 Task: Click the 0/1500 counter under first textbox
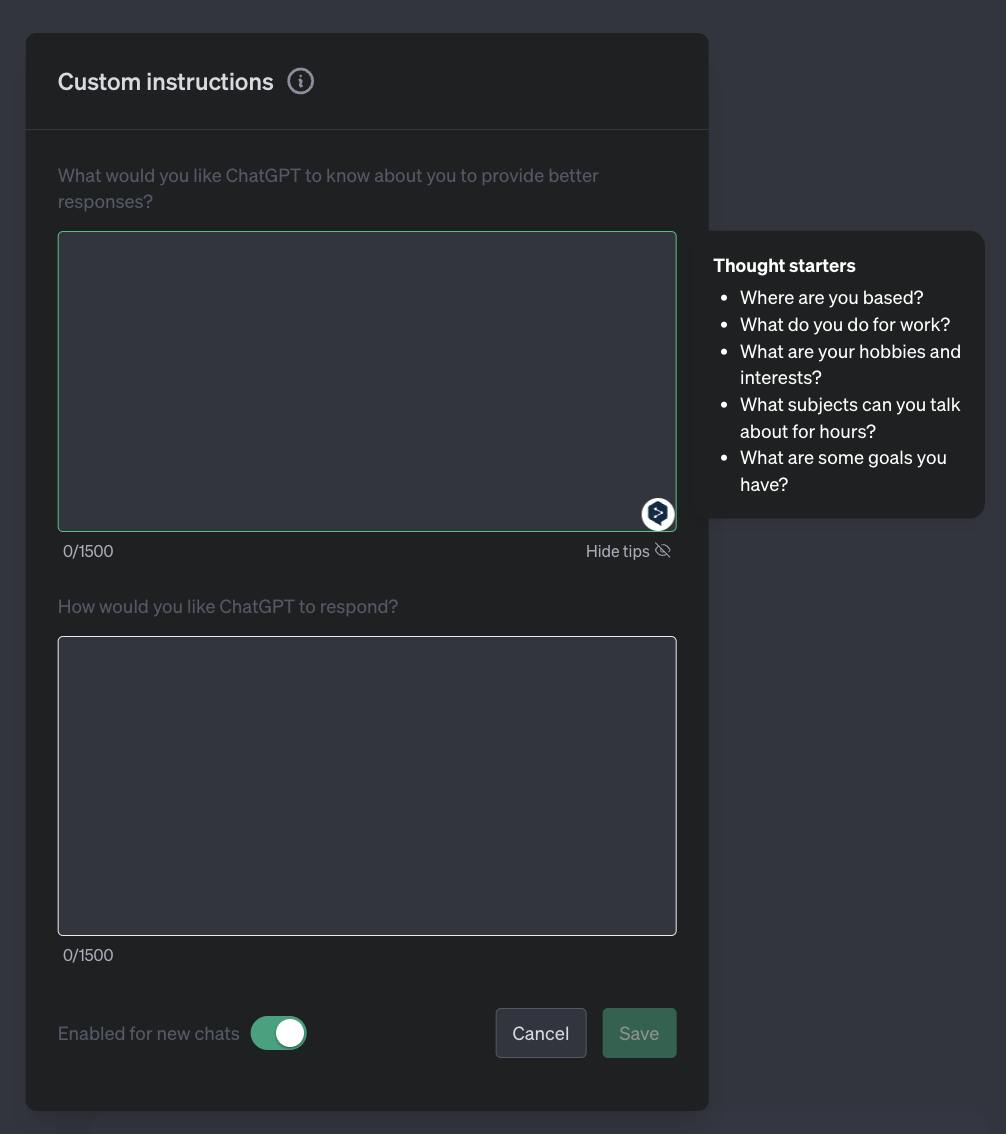88,551
